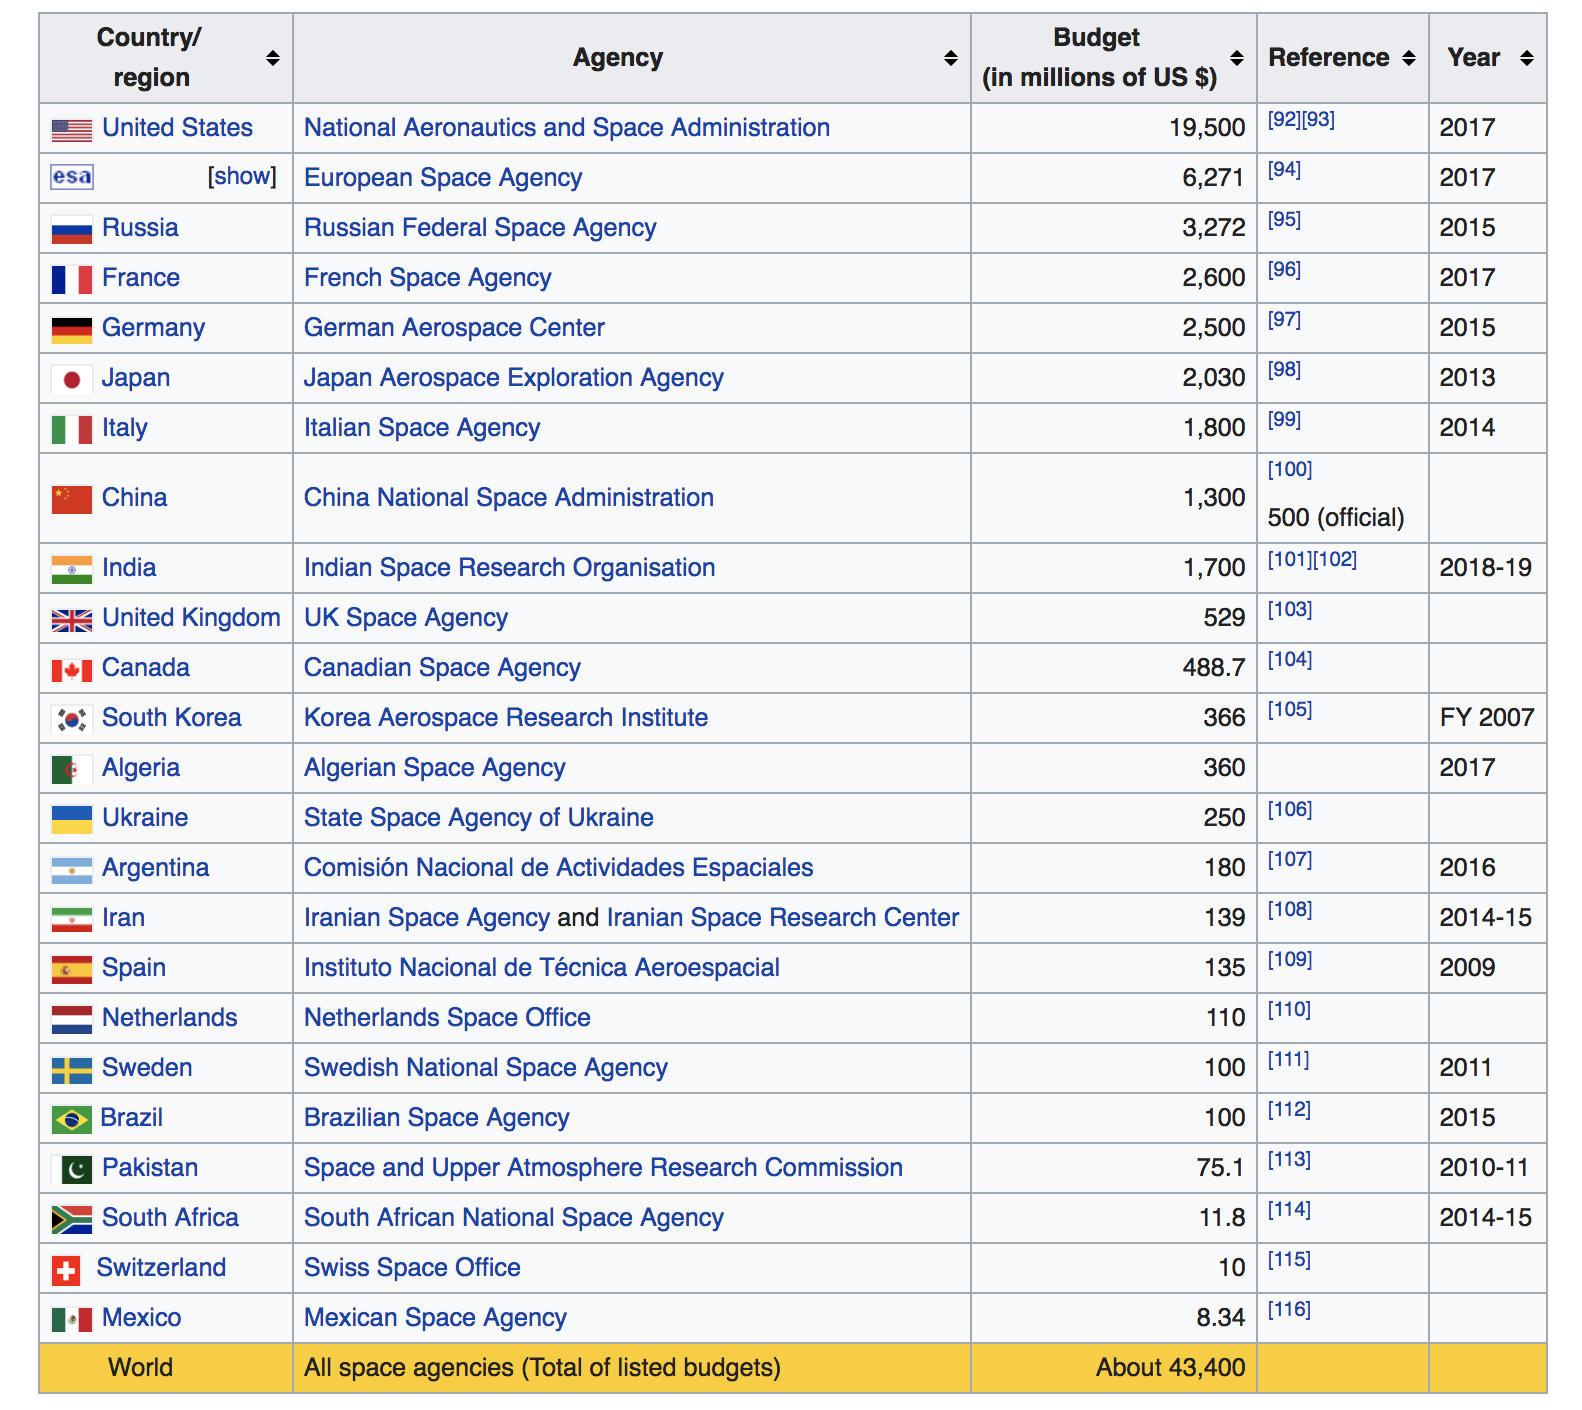This screenshot has width=1582, height=1410.
Task: Click the Canada flag icon
Action: (72, 670)
